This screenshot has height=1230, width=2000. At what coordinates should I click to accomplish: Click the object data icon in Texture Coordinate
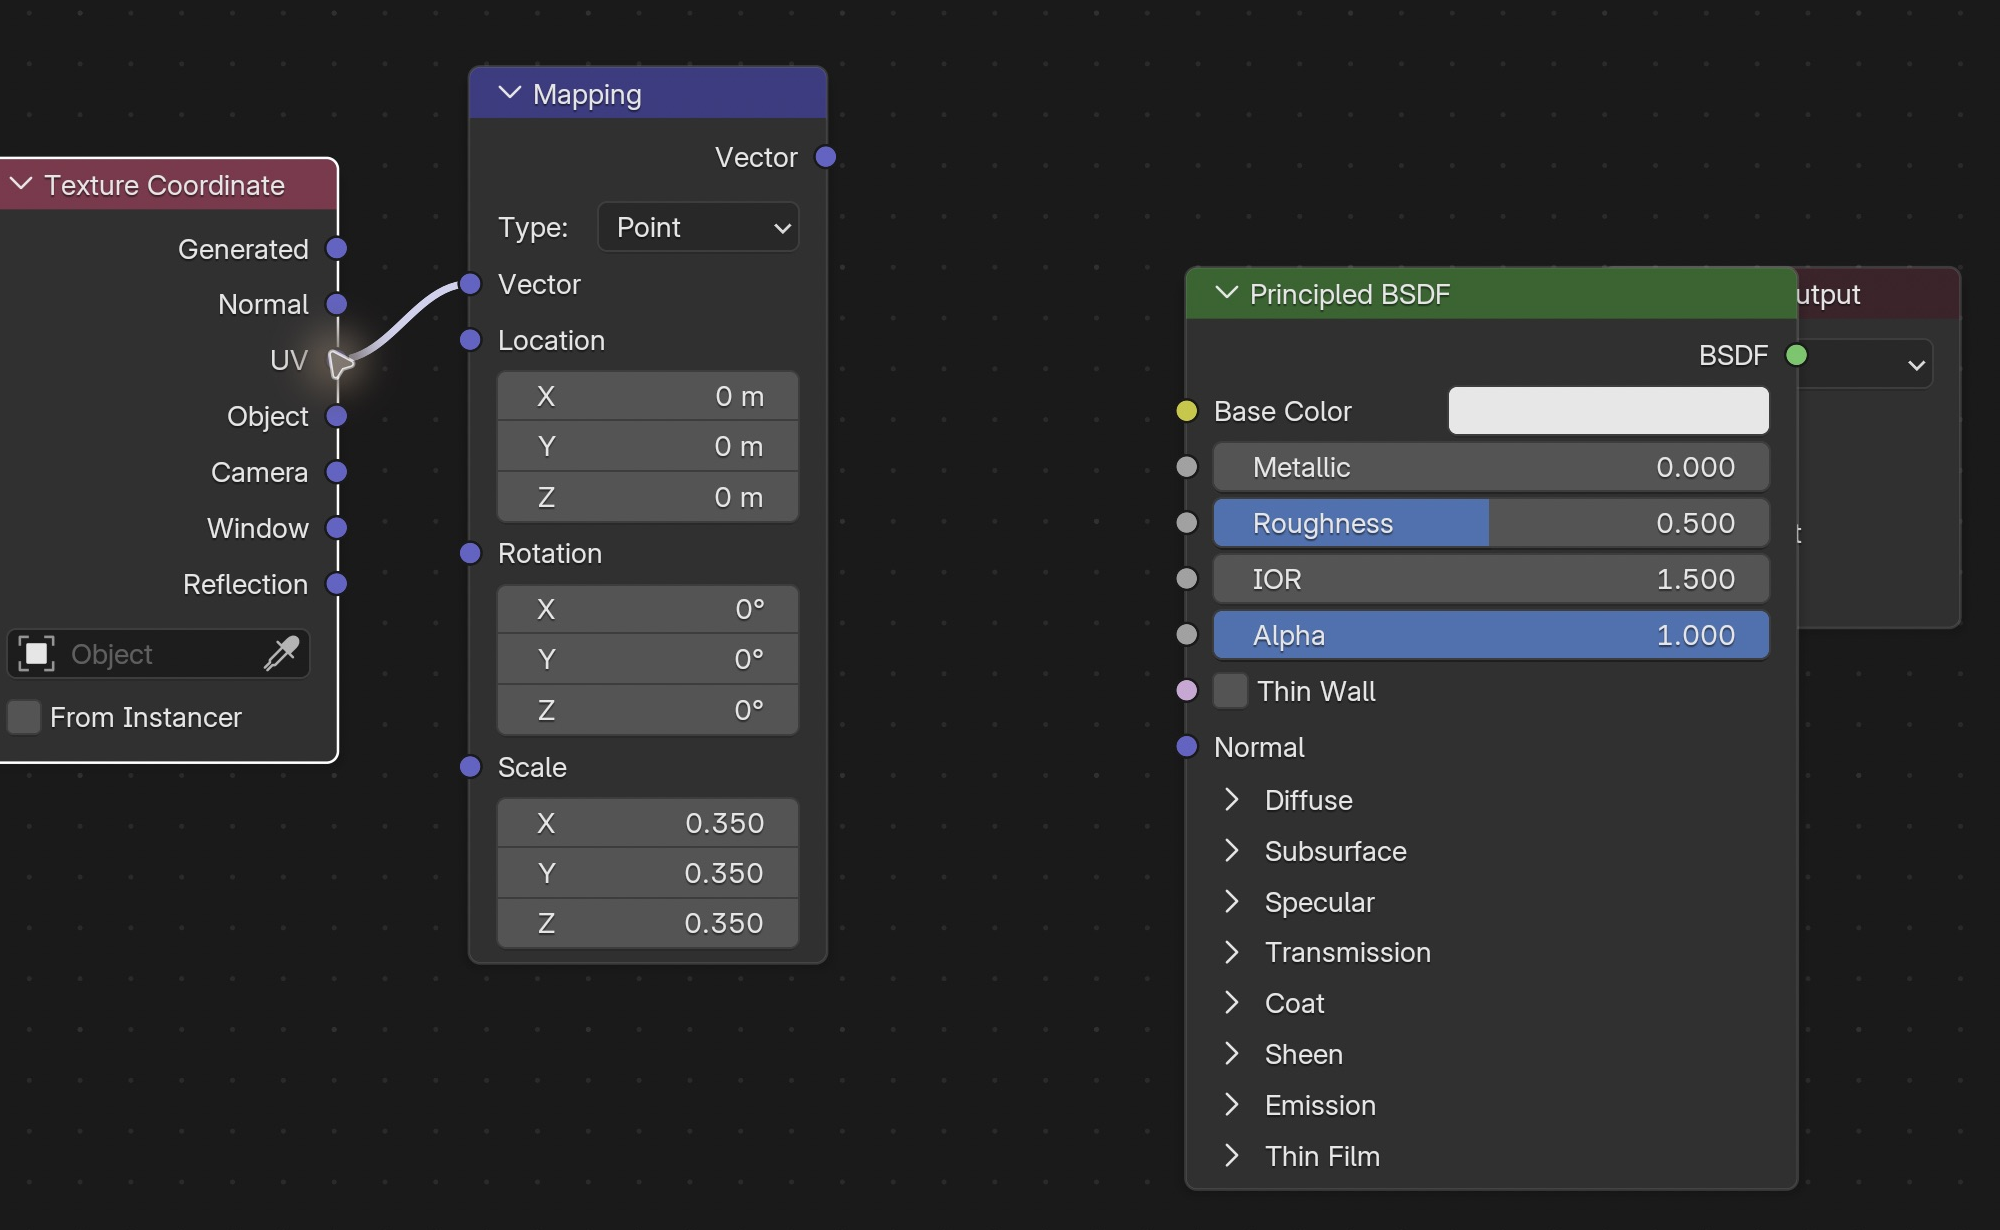(x=36, y=654)
